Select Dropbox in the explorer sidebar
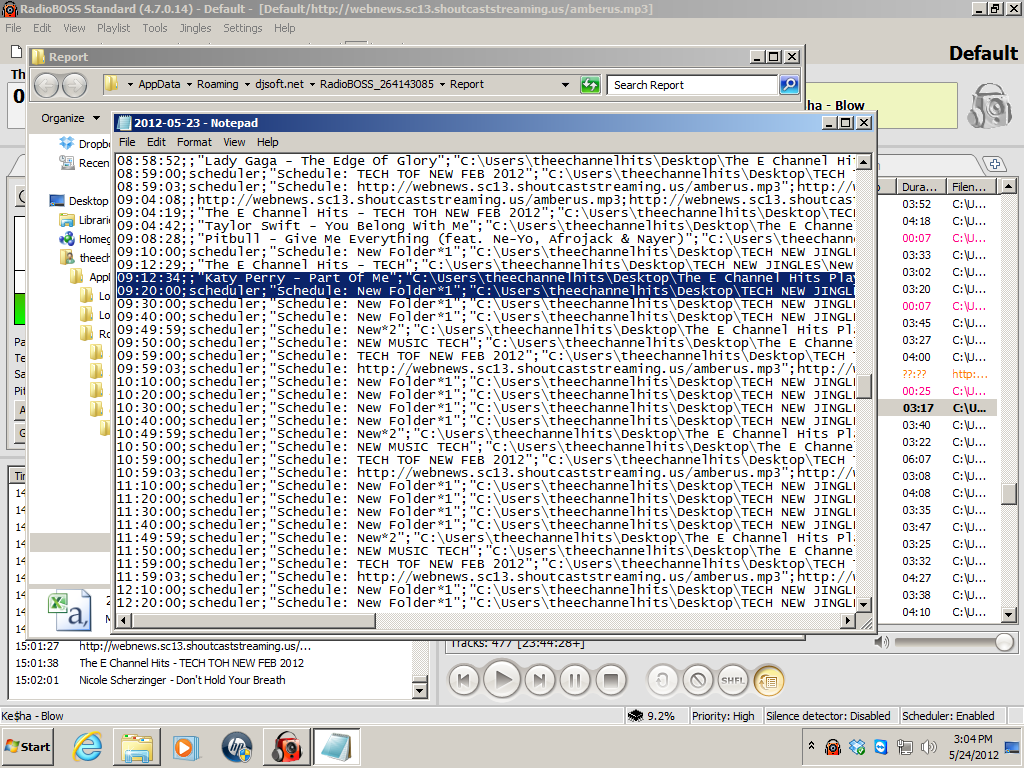 point(85,144)
